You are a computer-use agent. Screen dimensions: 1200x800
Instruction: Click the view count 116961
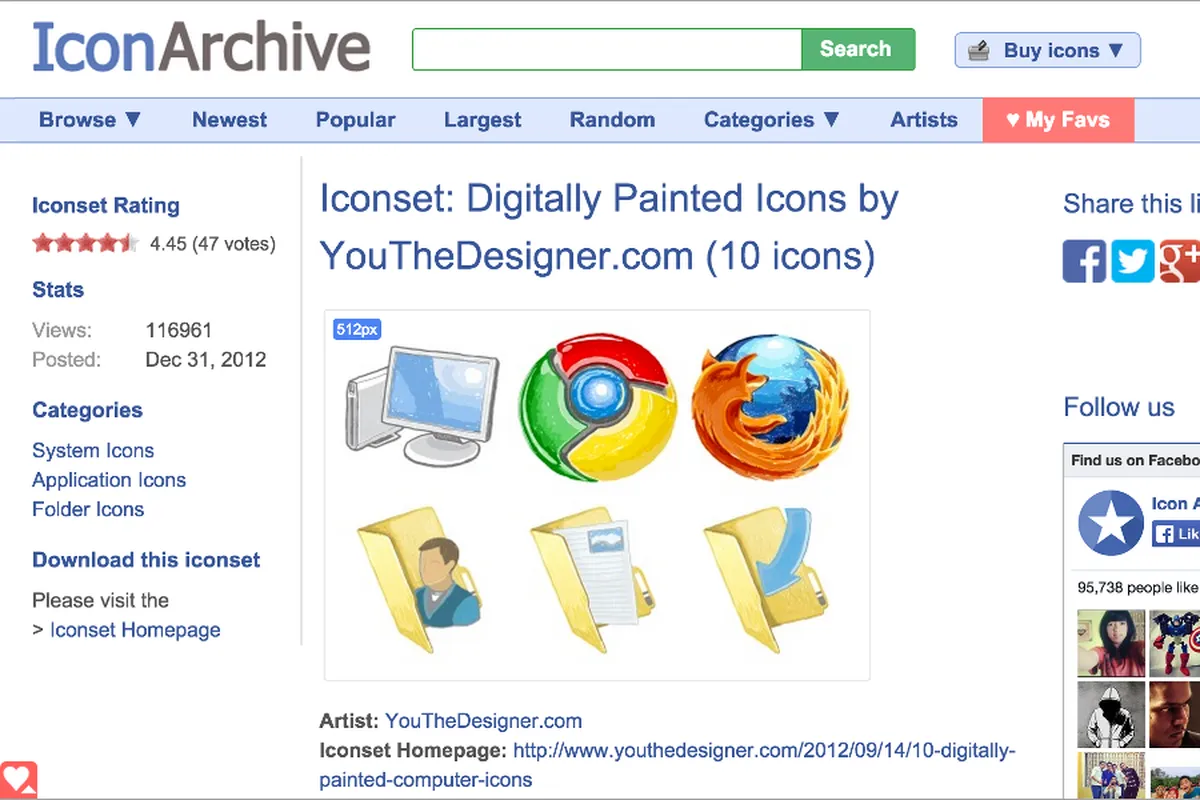tap(179, 330)
